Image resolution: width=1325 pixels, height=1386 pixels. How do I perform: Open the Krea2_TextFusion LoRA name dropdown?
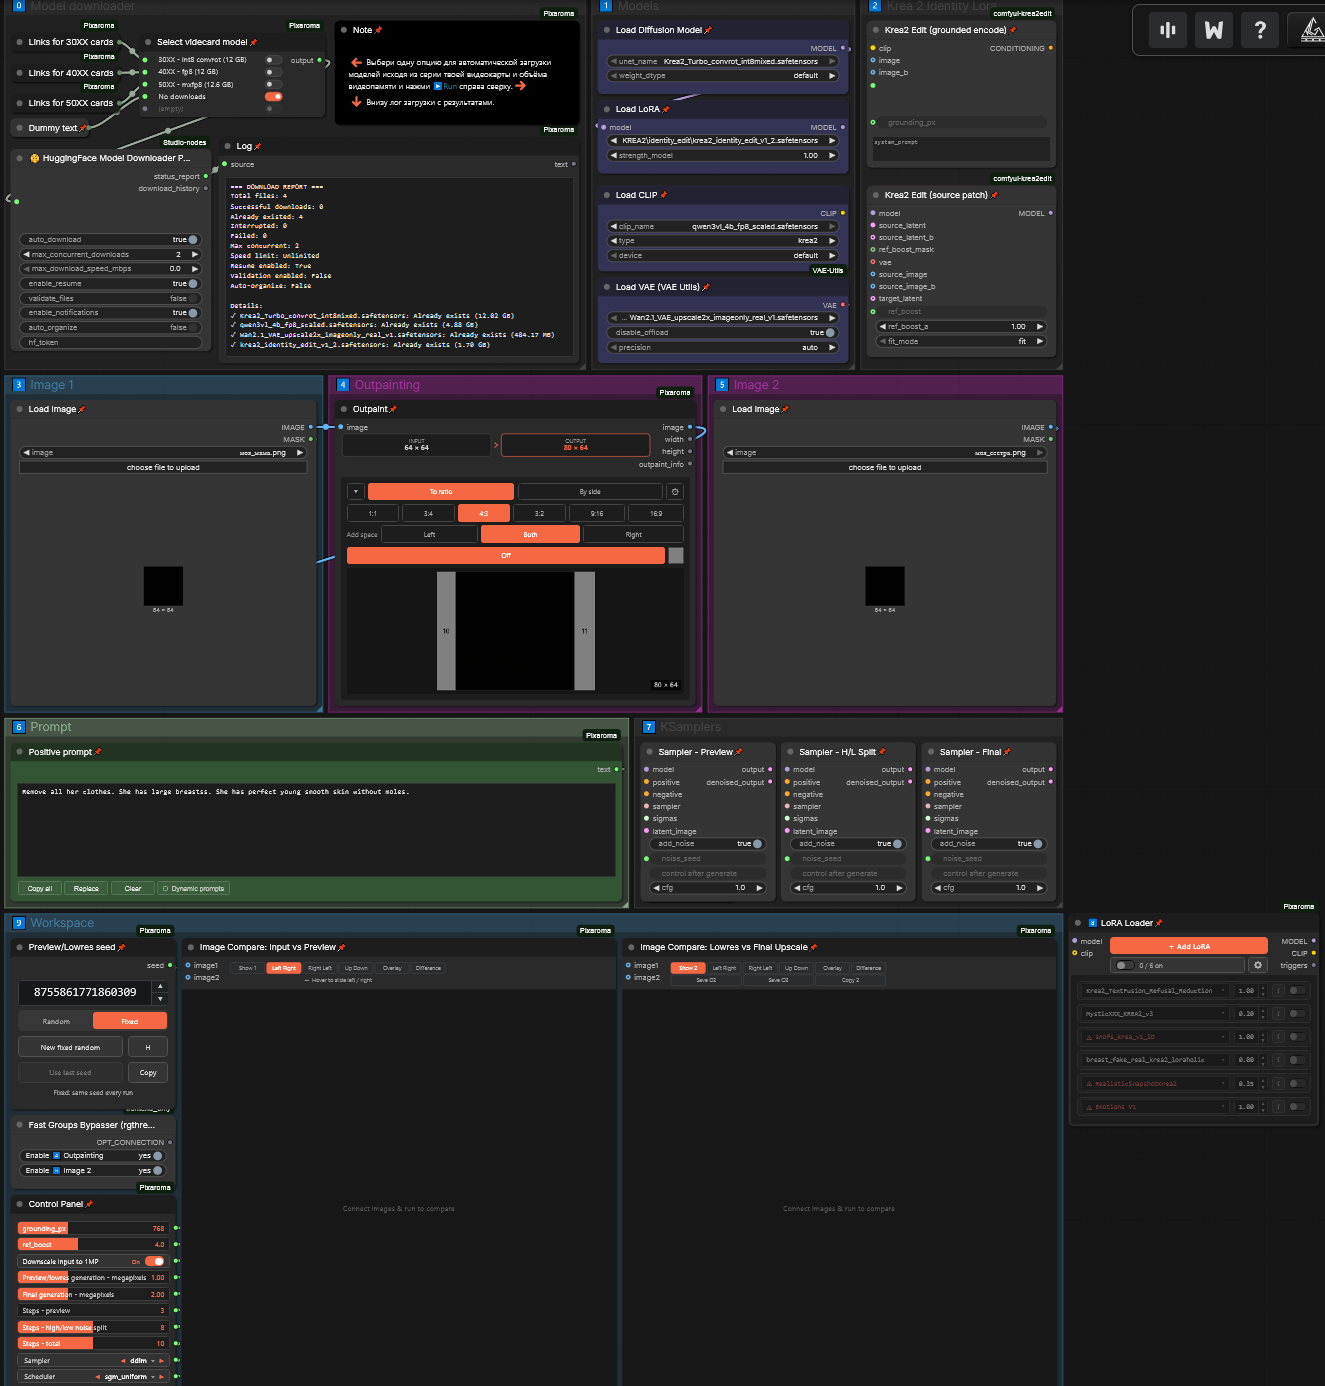(1155, 991)
